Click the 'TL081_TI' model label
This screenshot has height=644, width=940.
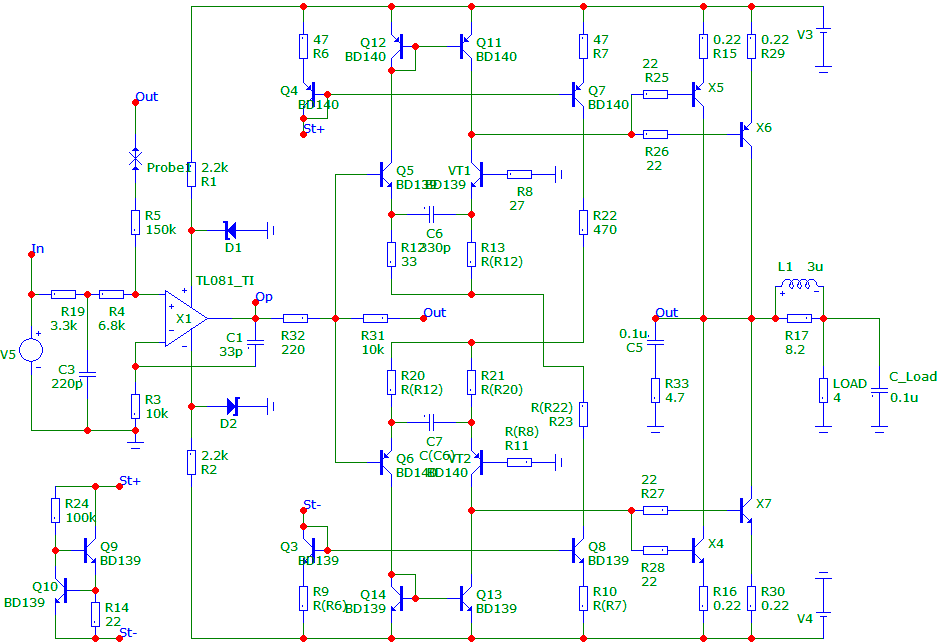225,281
